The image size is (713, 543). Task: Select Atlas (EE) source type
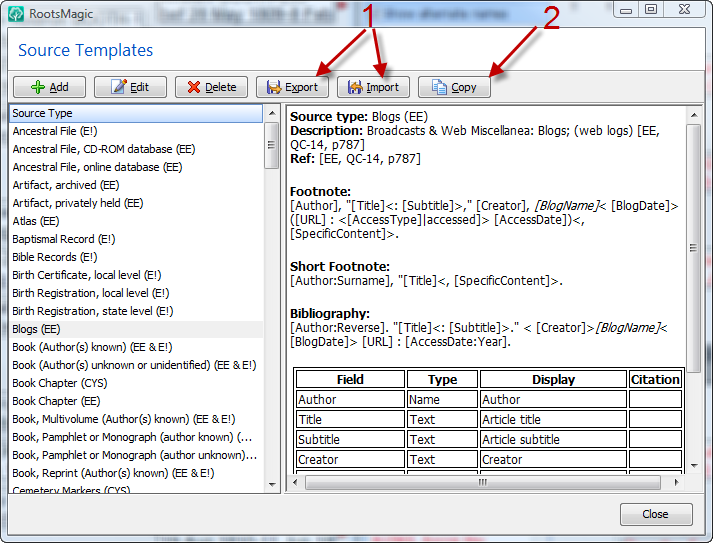pyautogui.click(x=136, y=221)
